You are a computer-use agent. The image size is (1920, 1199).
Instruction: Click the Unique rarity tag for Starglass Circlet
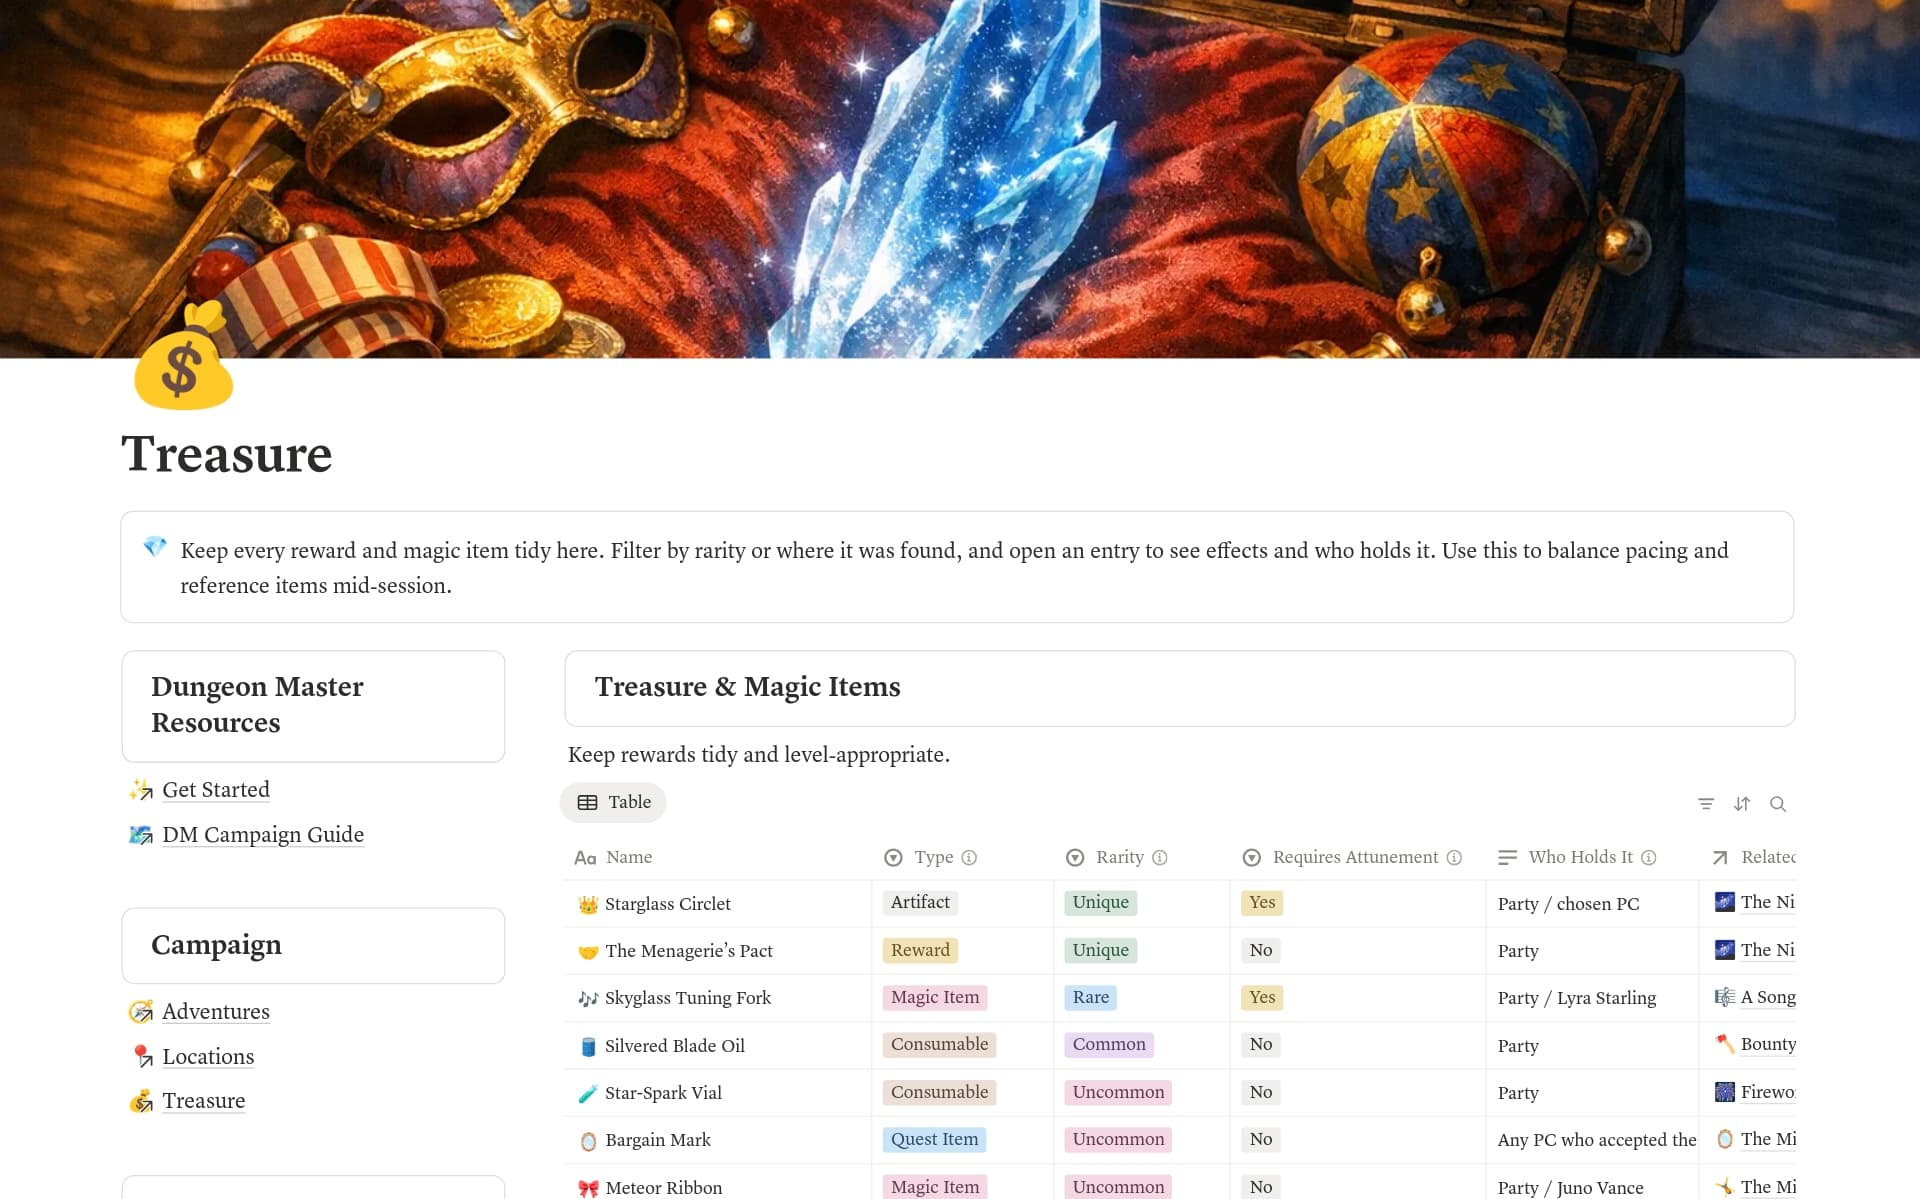[x=1100, y=902]
